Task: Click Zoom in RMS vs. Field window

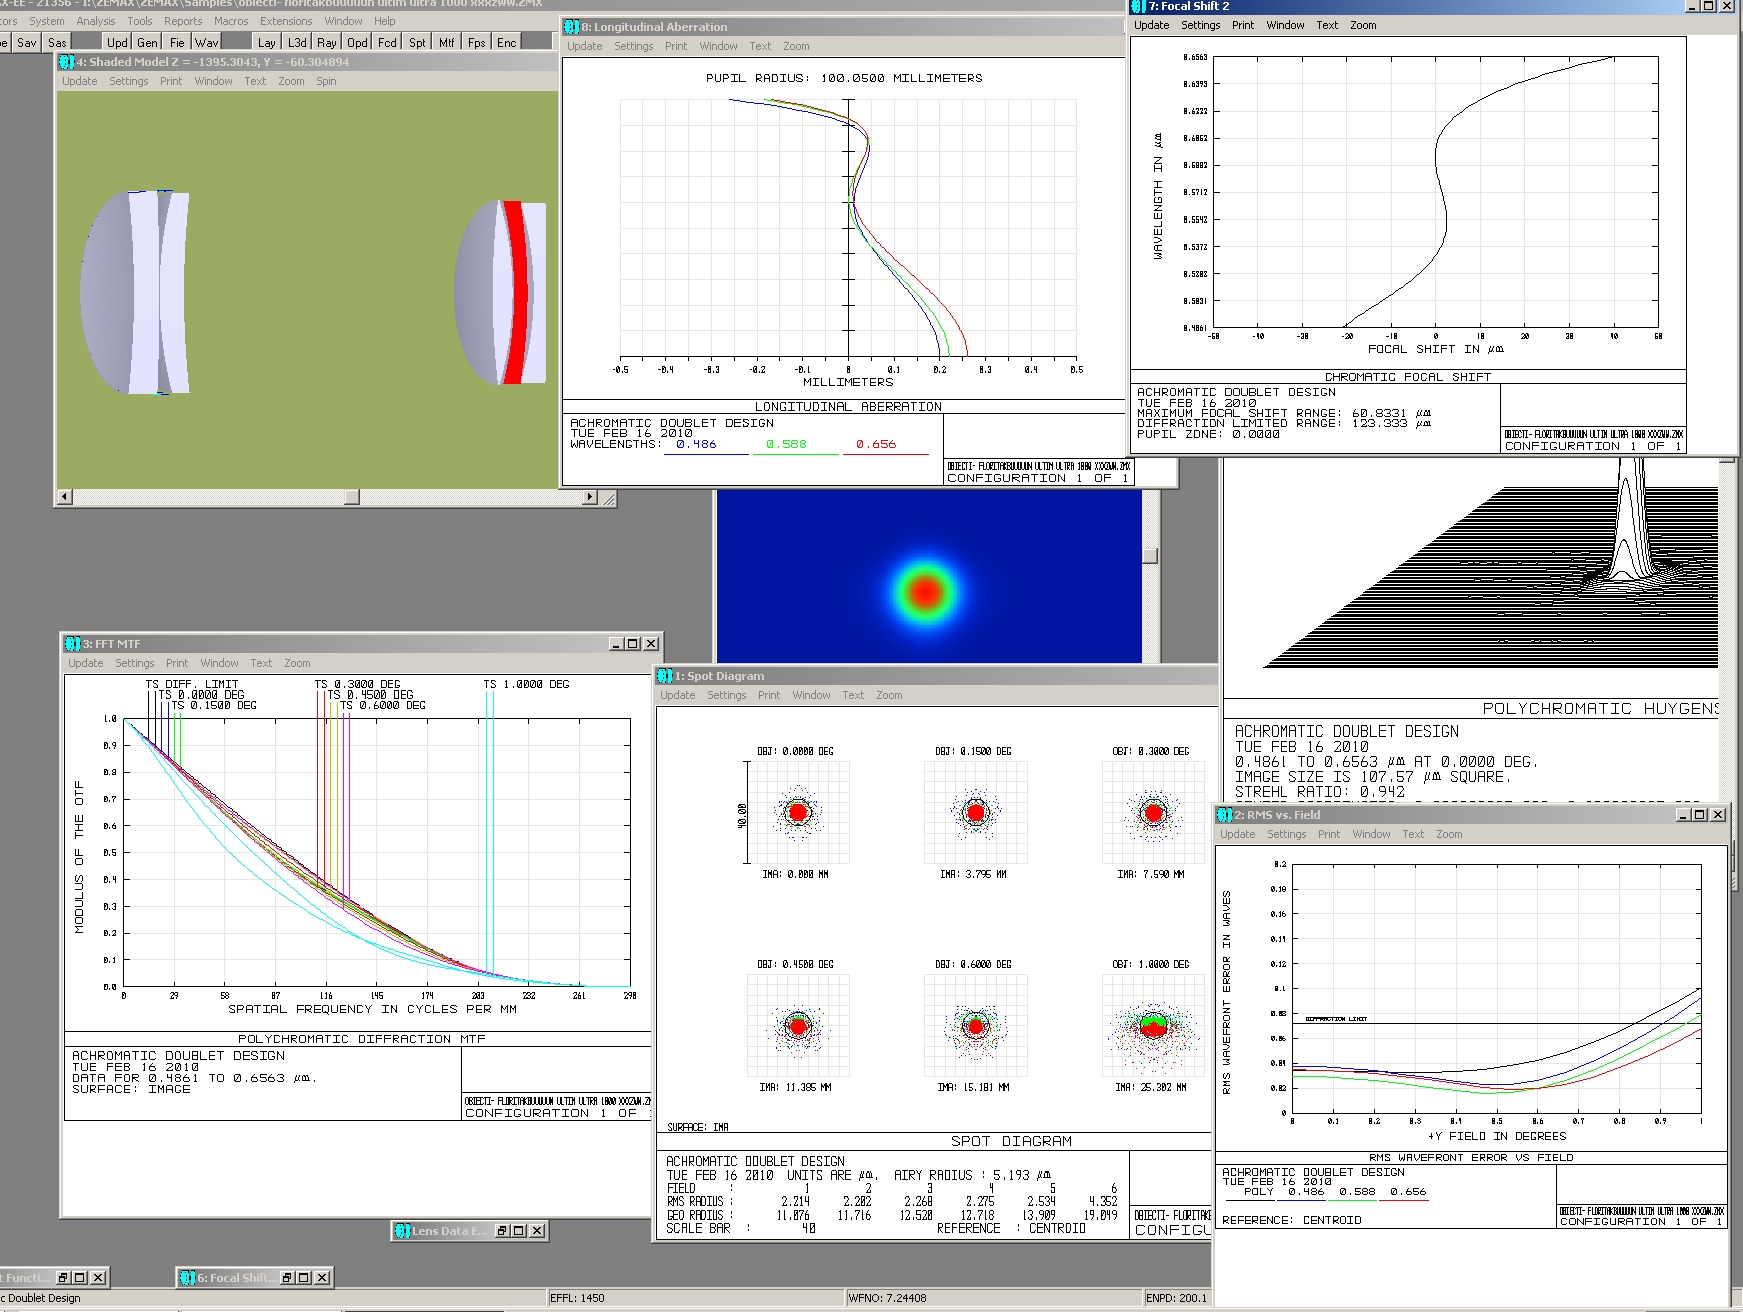Action: click(x=1449, y=835)
